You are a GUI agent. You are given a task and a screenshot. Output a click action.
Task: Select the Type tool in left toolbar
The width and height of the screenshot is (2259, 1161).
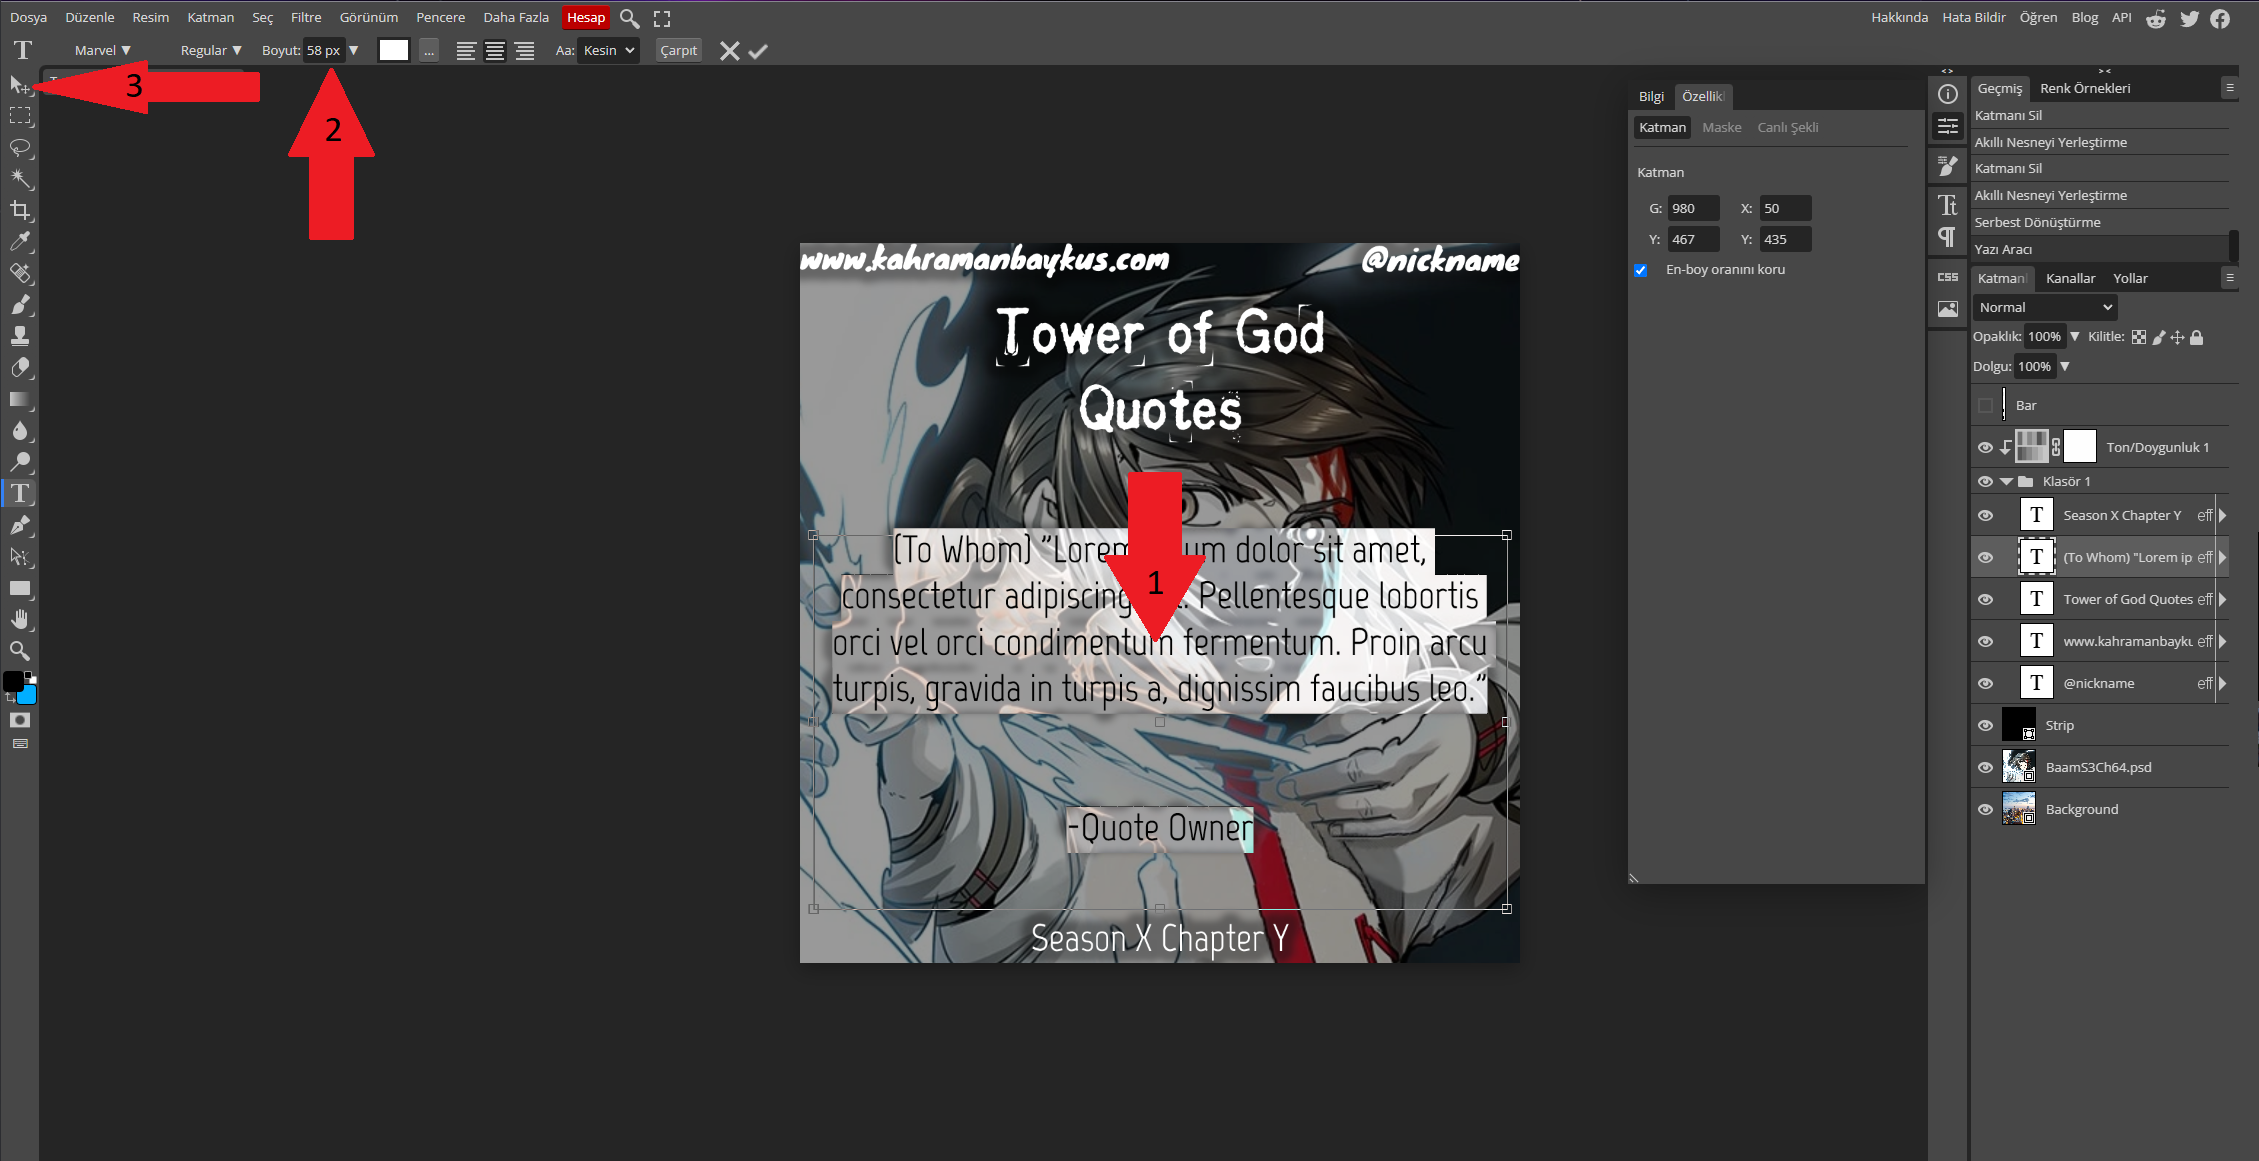[20, 493]
